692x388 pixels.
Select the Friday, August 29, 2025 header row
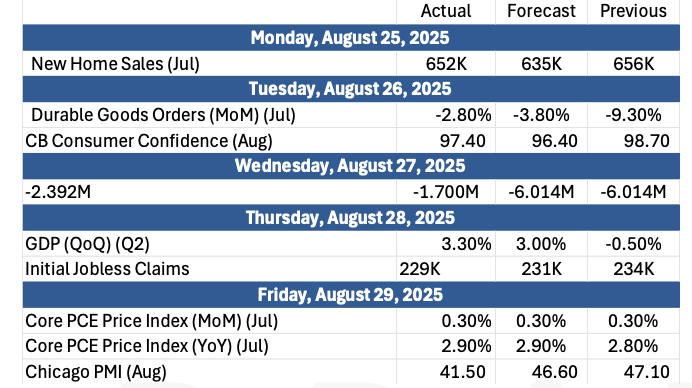[351, 295]
